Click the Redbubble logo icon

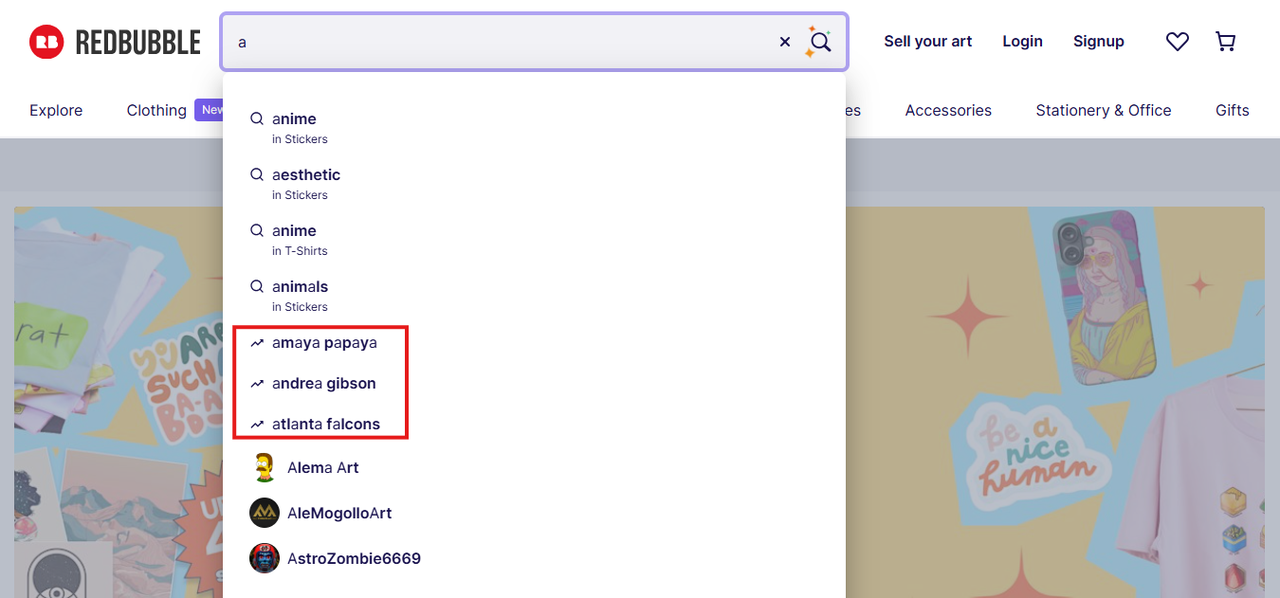(46, 41)
